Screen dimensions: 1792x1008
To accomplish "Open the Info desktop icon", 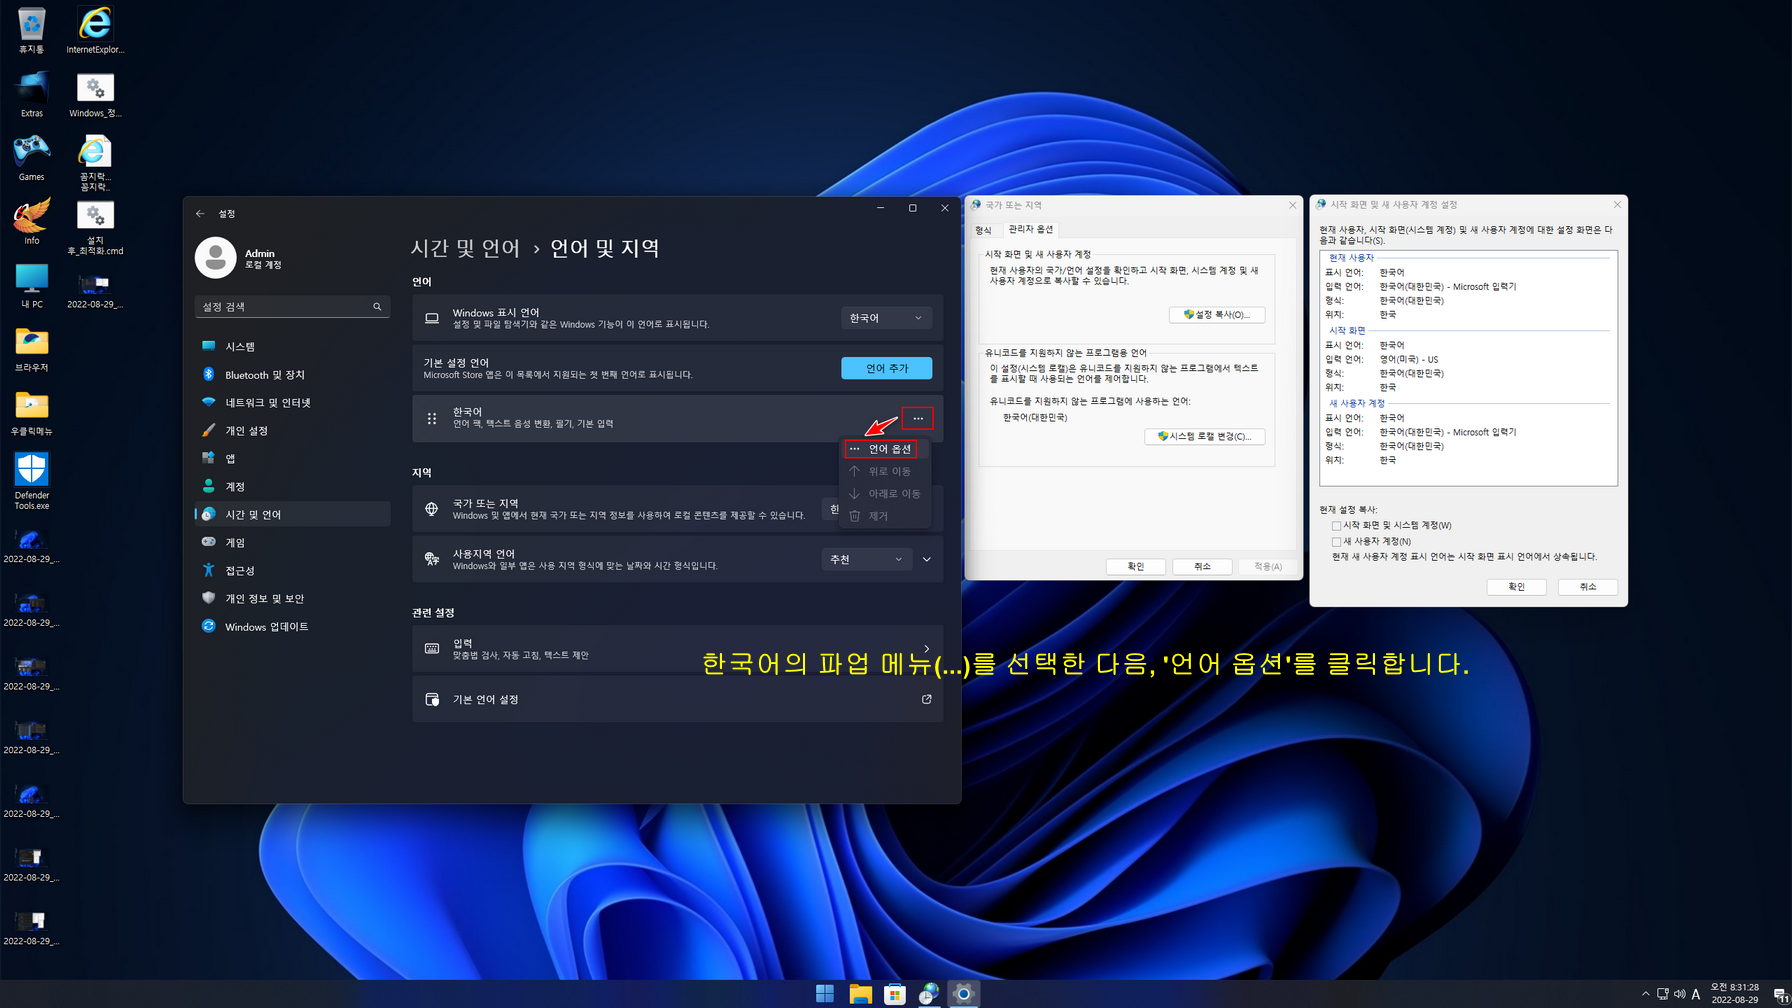I will pyautogui.click(x=31, y=222).
